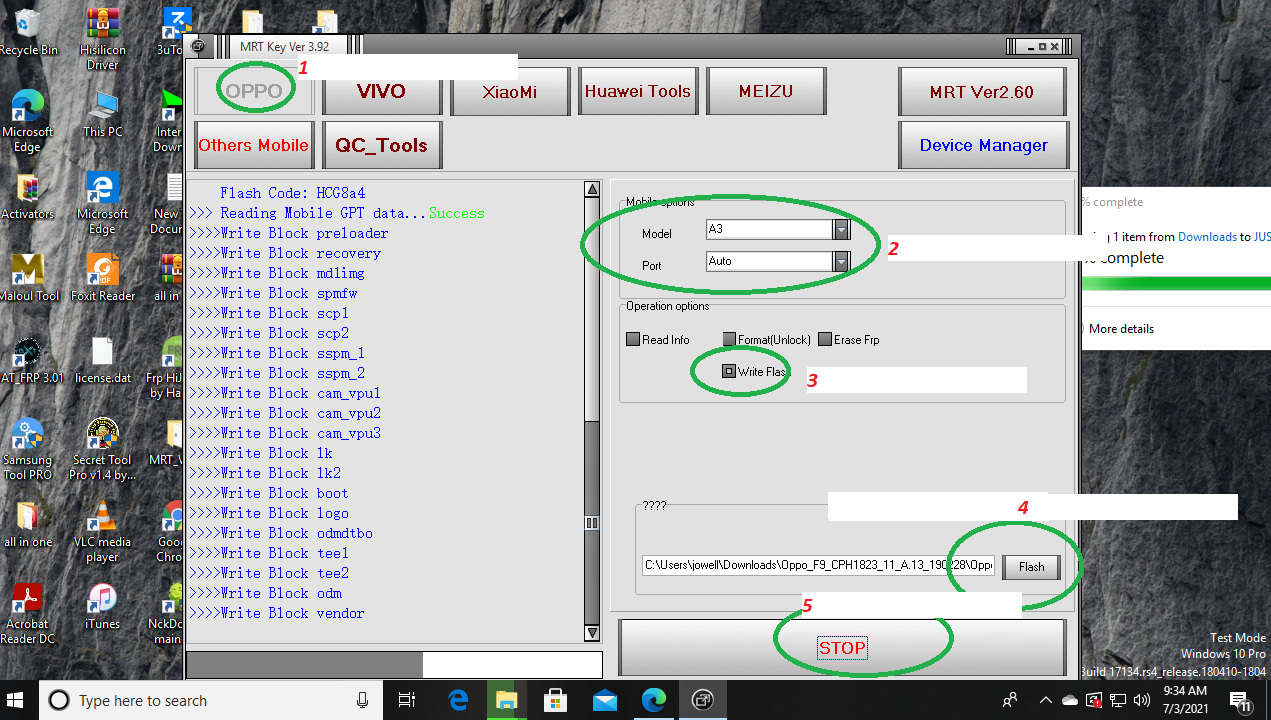Click the log scrollbar up arrow
The image size is (1271, 720).
(592, 190)
